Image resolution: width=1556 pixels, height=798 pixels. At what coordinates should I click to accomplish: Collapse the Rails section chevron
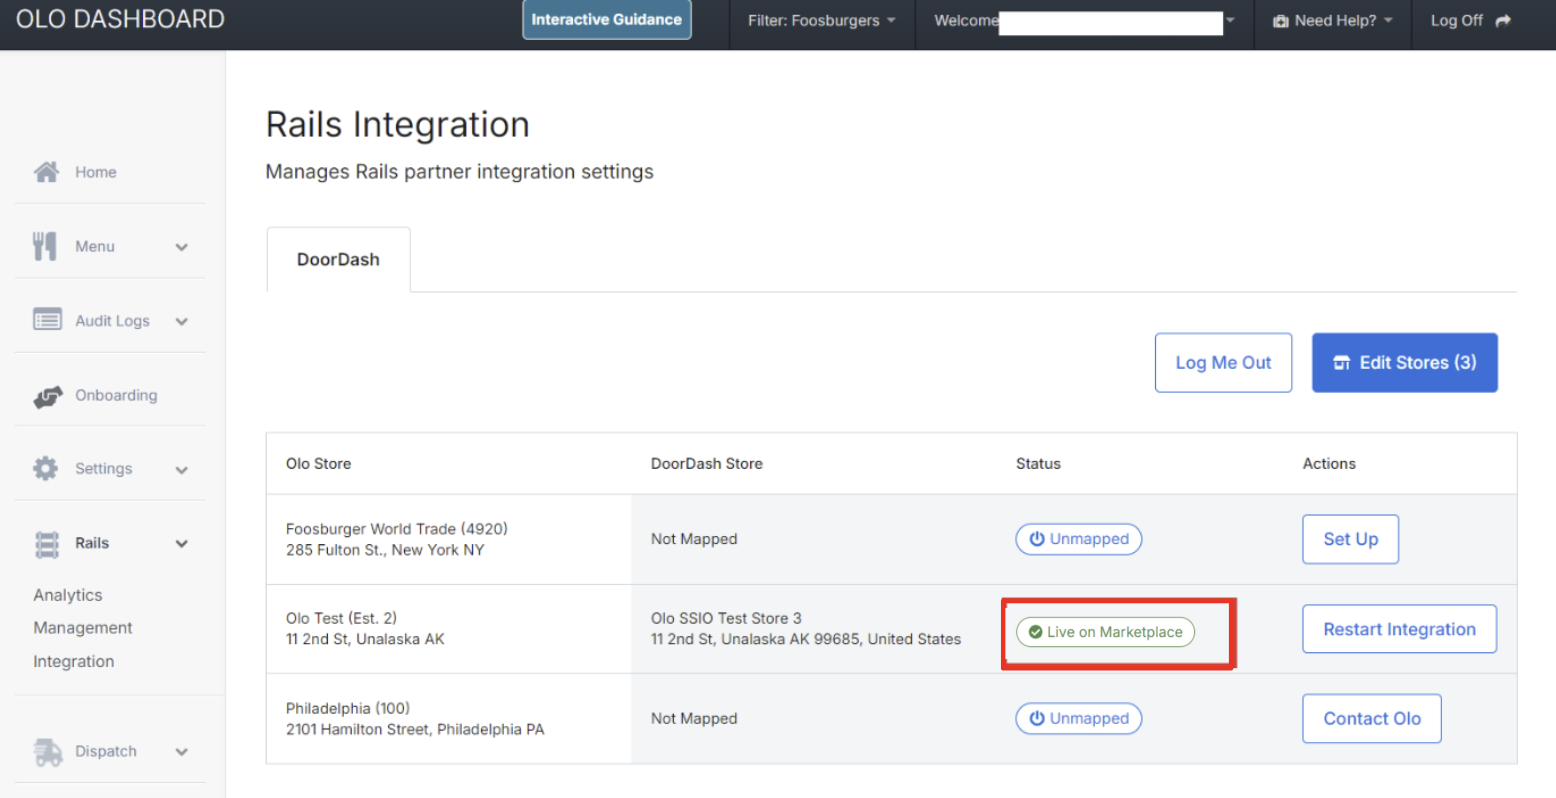(x=181, y=544)
